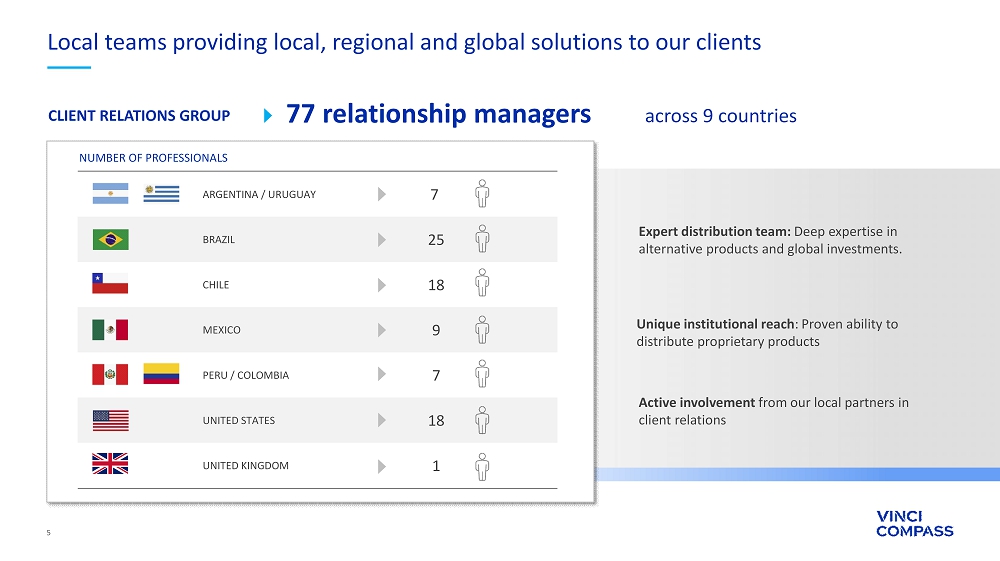Click the blue triangle before 77 relationship managers

point(267,116)
